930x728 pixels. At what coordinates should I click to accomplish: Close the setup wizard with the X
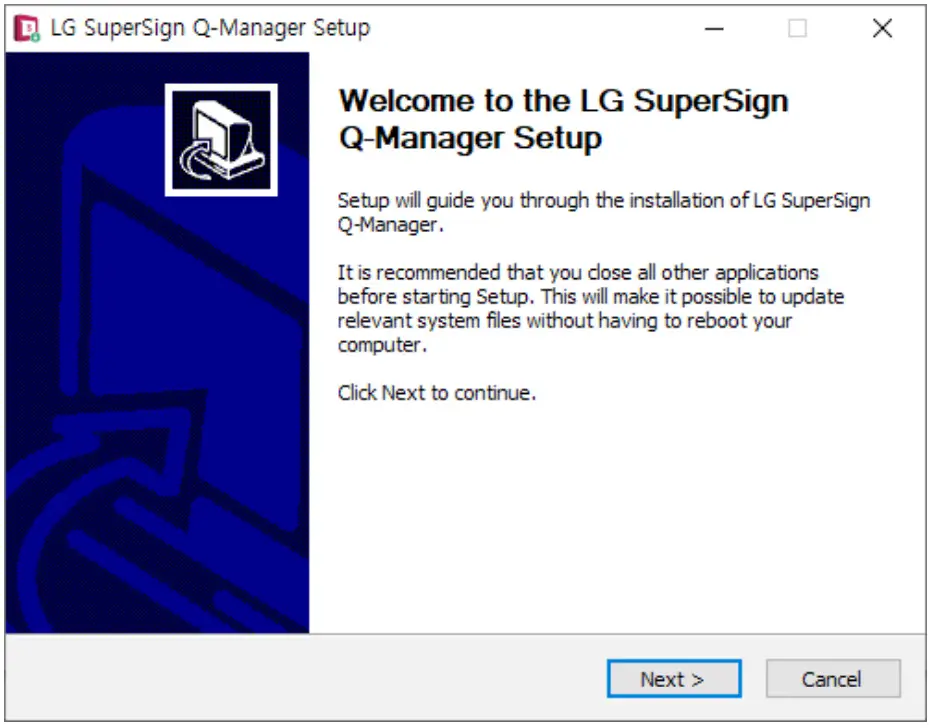click(882, 28)
